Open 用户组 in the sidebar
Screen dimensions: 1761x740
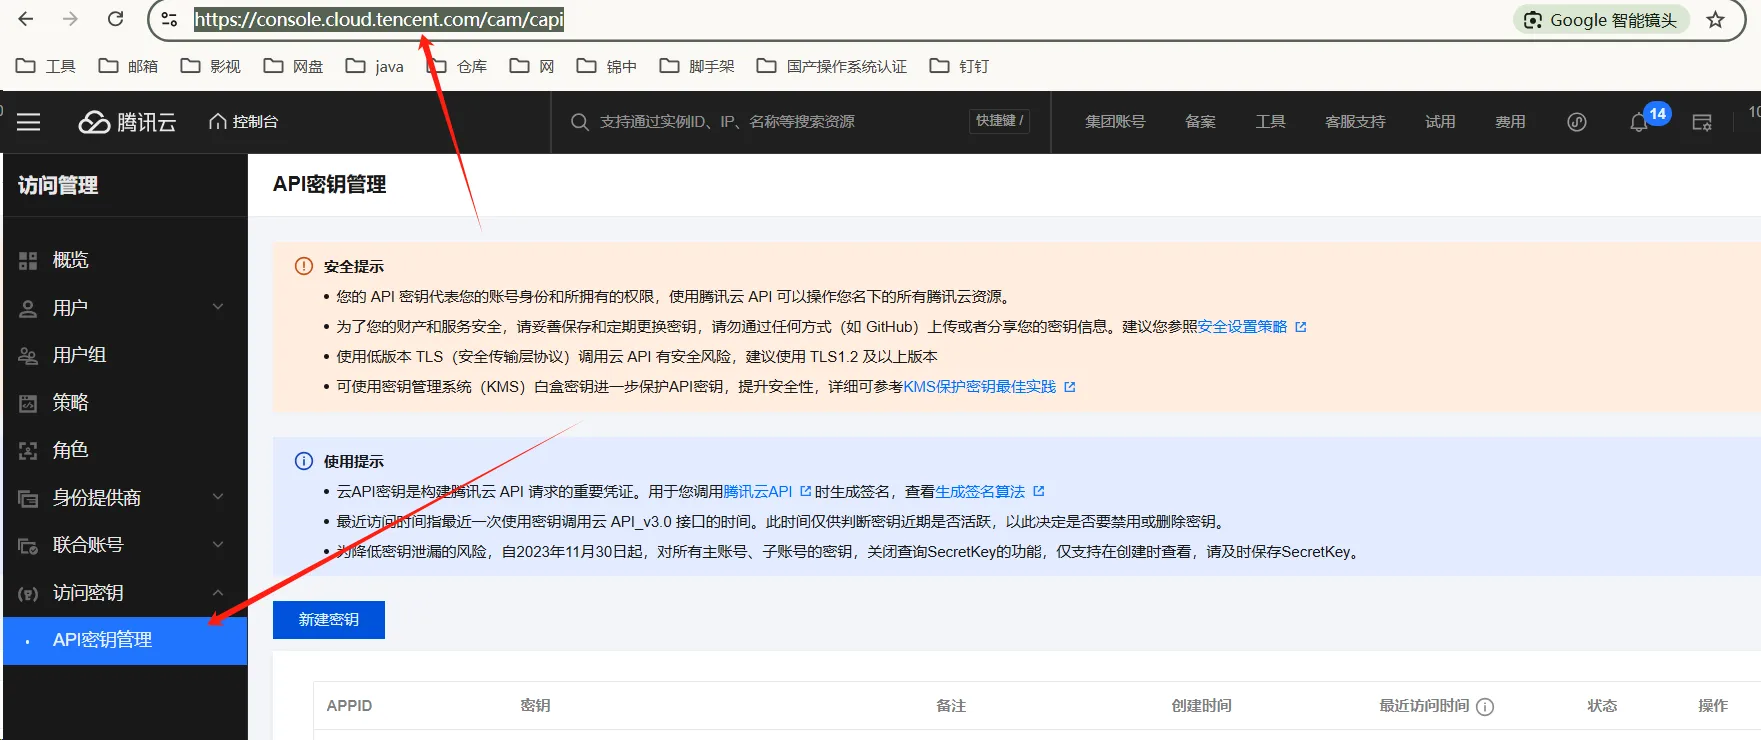click(x=125, y=355)
